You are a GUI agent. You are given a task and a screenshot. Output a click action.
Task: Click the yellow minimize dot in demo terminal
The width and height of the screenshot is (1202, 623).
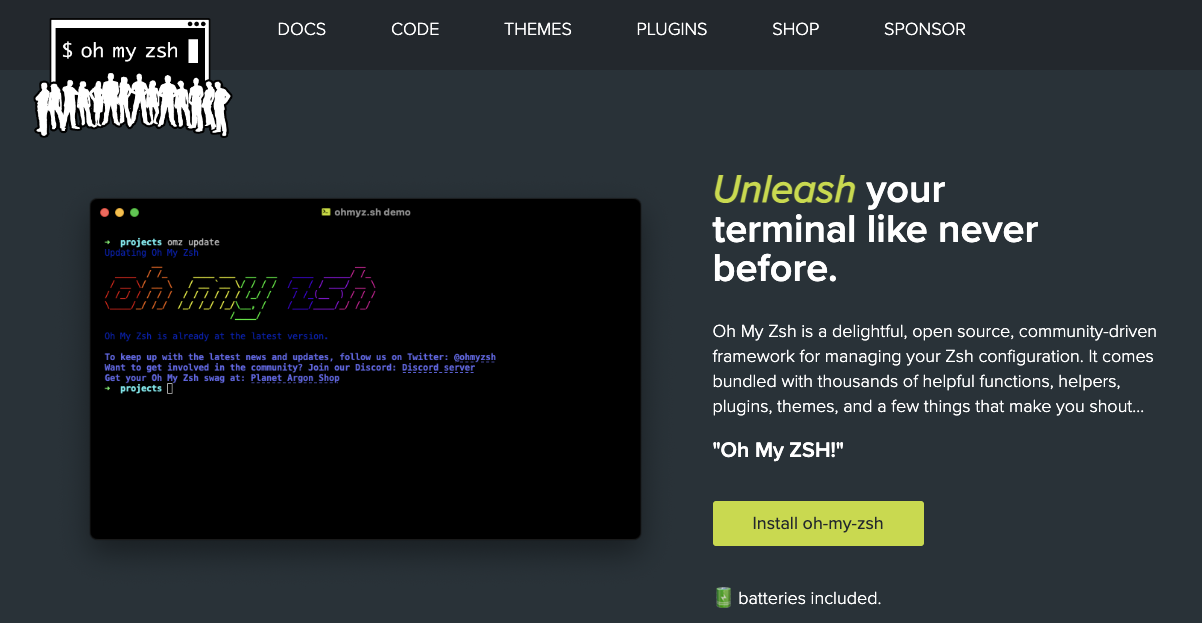[120, 212]
